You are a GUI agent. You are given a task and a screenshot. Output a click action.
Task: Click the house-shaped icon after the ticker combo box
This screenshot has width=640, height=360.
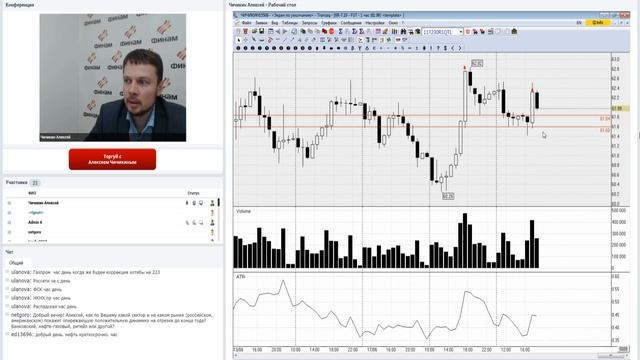pyautogui.click(x=514, y=31)
